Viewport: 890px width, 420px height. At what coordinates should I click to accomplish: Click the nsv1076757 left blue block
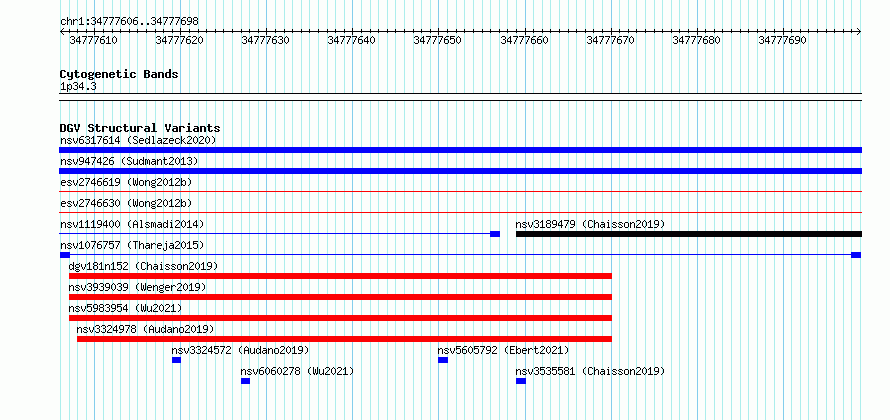(x=65, y=255)
